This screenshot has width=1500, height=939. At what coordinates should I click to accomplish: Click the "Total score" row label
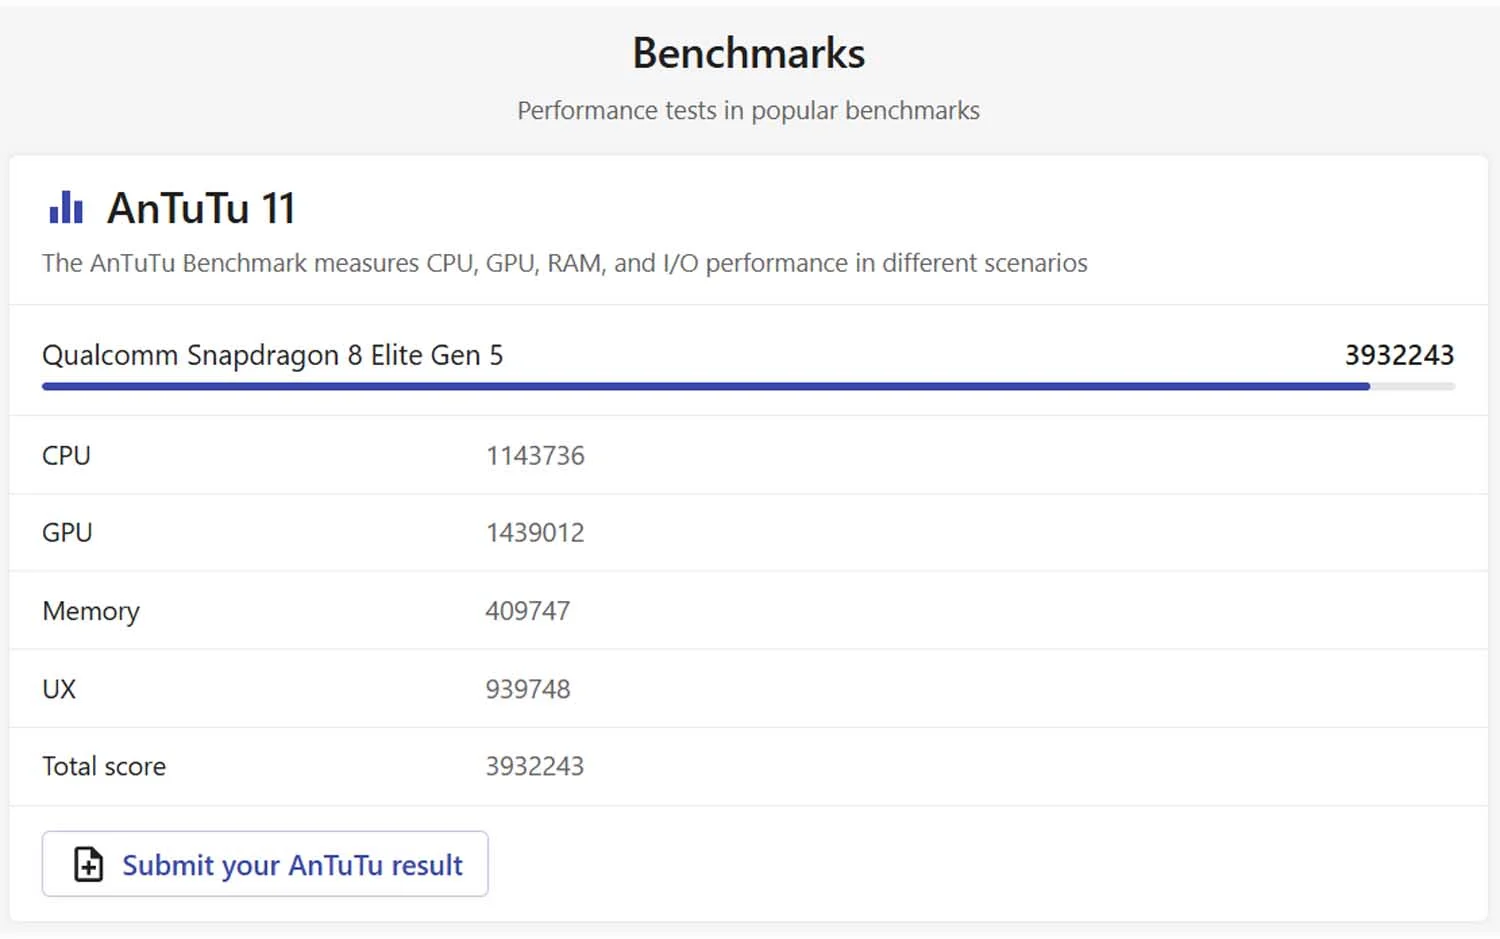104,766
